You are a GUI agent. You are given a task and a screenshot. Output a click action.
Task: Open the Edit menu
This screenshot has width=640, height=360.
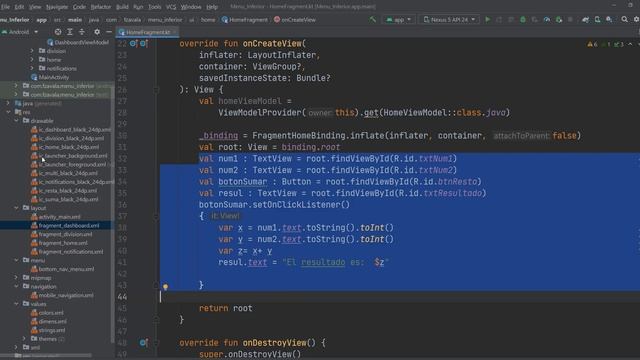pos(19,7)
